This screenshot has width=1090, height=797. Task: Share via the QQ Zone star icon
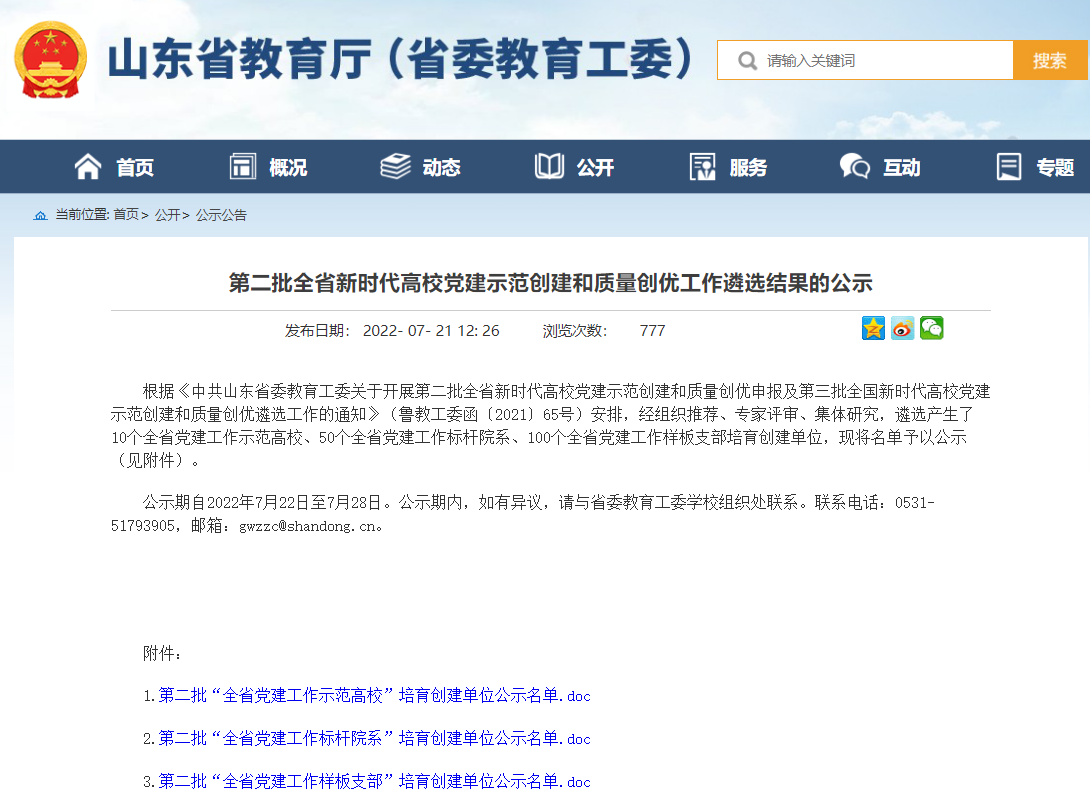coord(873,328)
